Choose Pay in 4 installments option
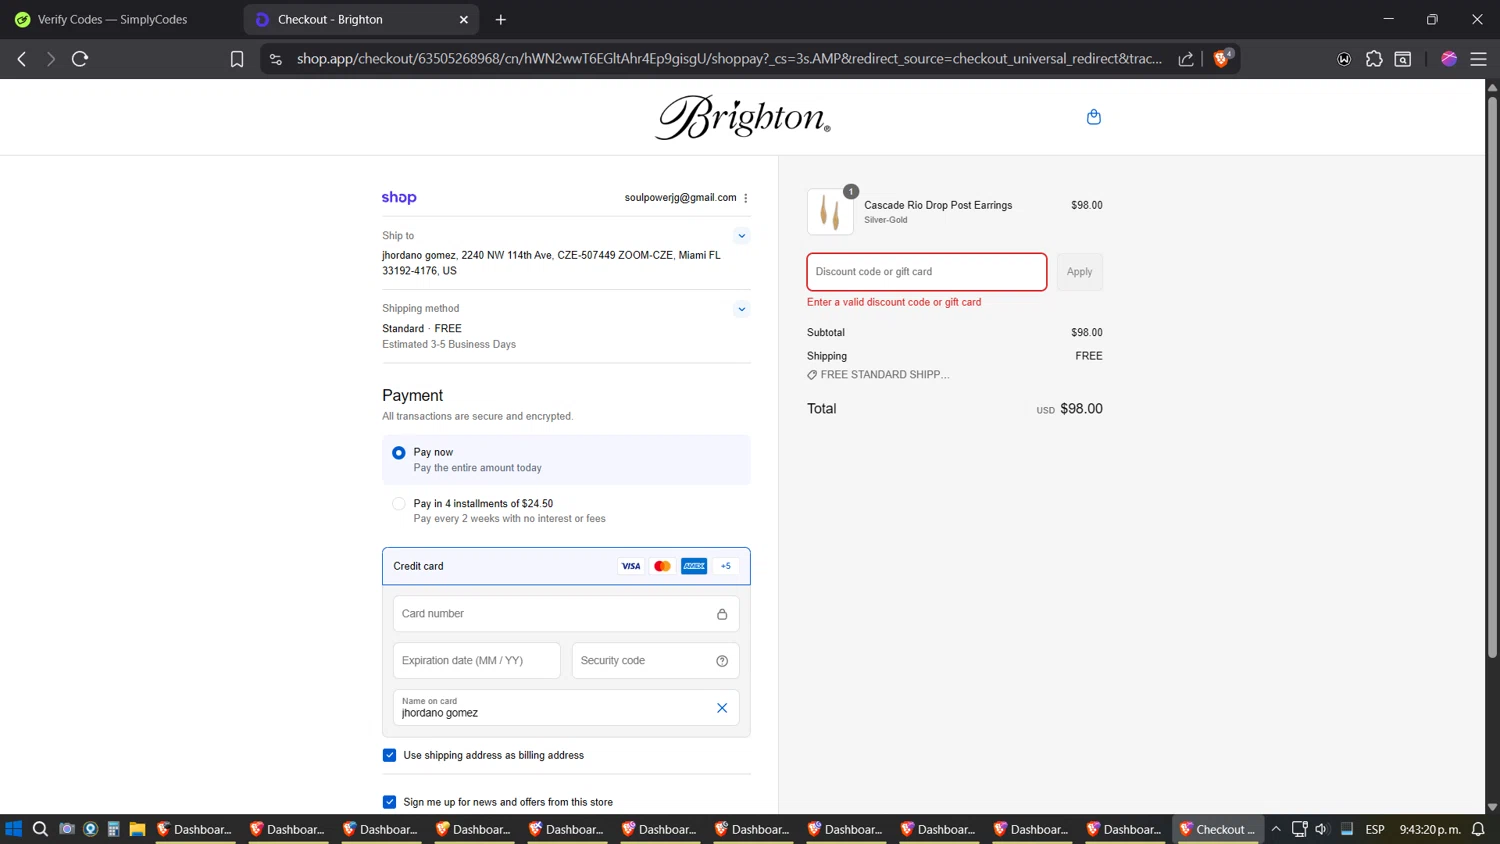Image resolution: width=1500 pixels, height=844 pixels. 399,504
